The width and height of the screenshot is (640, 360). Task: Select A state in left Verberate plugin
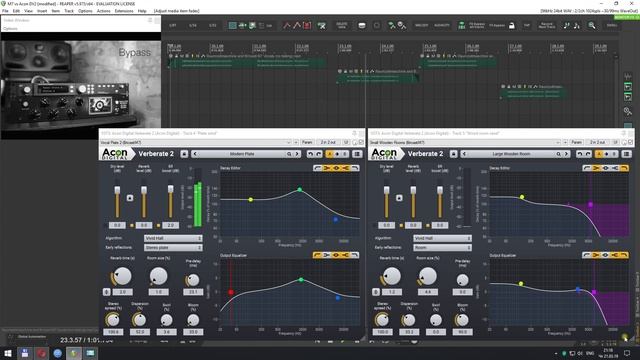coord(329,154)
